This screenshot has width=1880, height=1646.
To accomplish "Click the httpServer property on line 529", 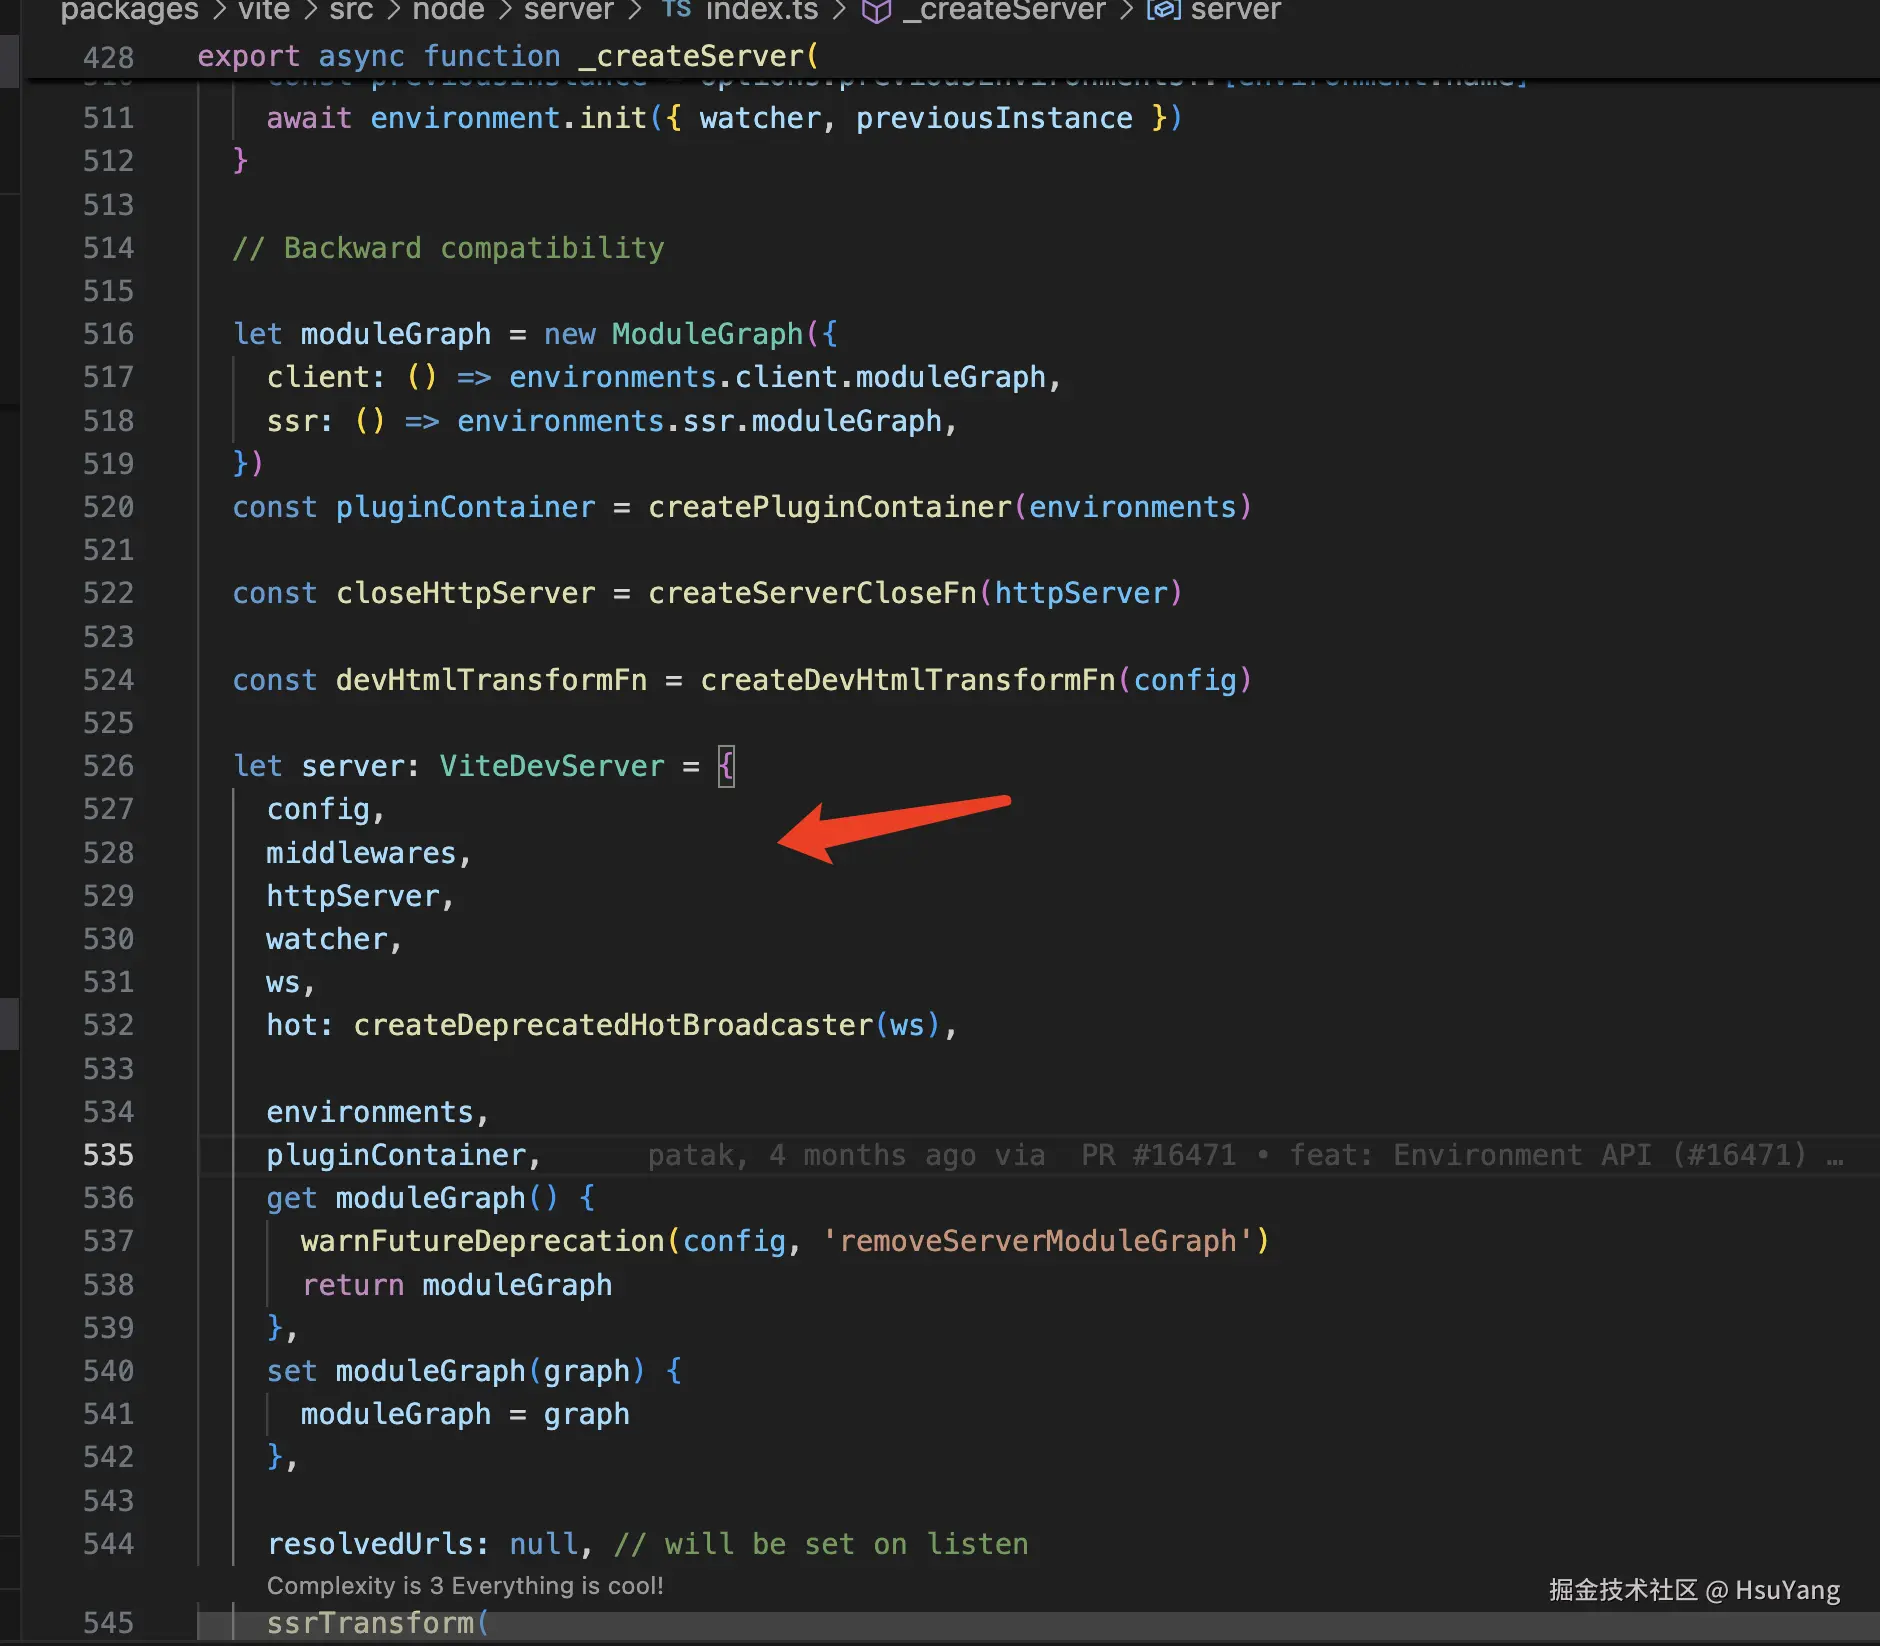I will click(353, 896).
